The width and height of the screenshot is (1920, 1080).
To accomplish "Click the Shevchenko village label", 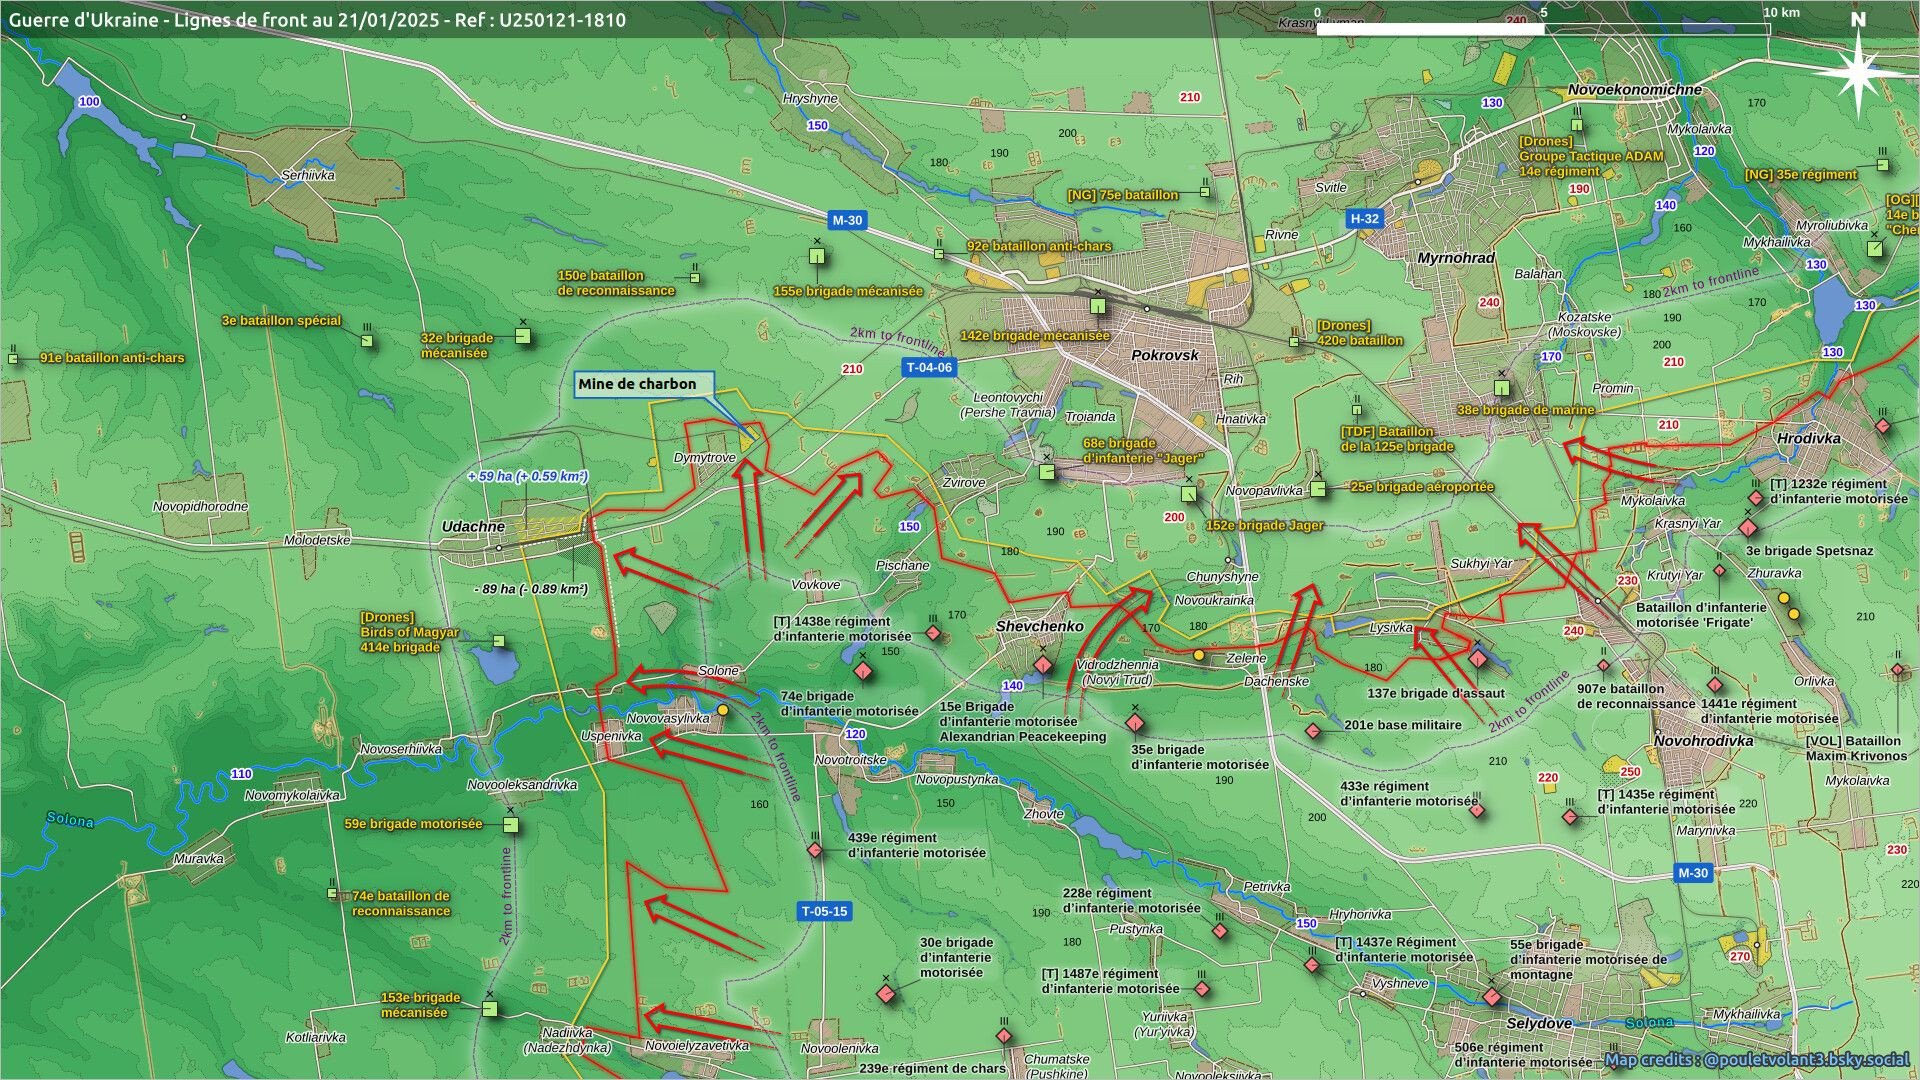I will coord(1039,626).
